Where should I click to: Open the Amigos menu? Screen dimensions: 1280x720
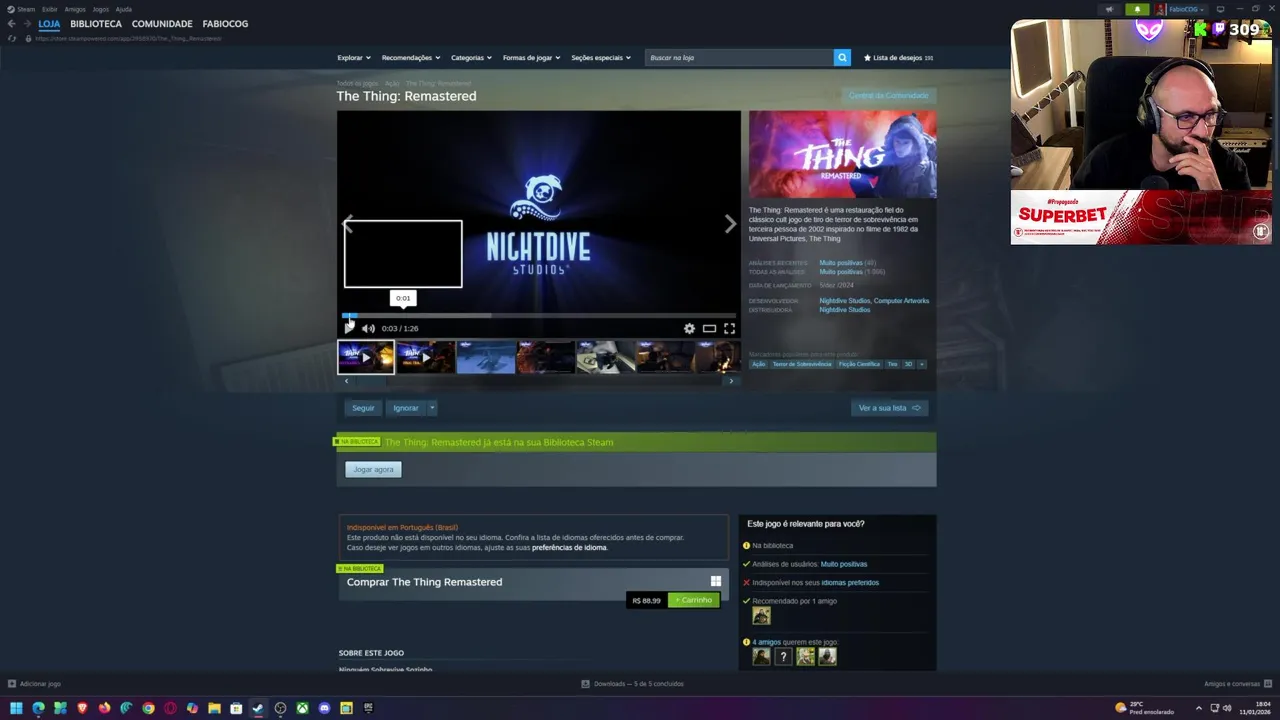tap(75, 9)
